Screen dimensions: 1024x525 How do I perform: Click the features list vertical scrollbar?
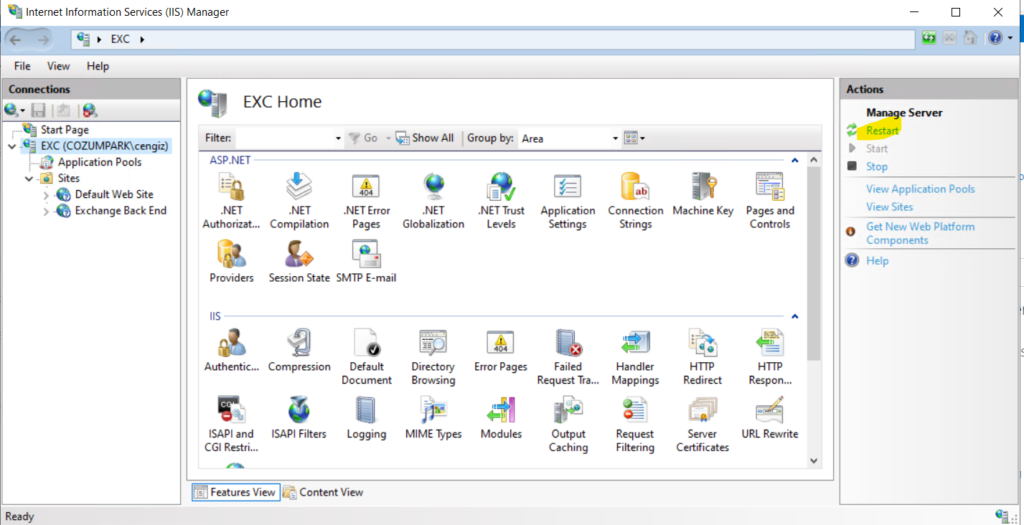814,262
